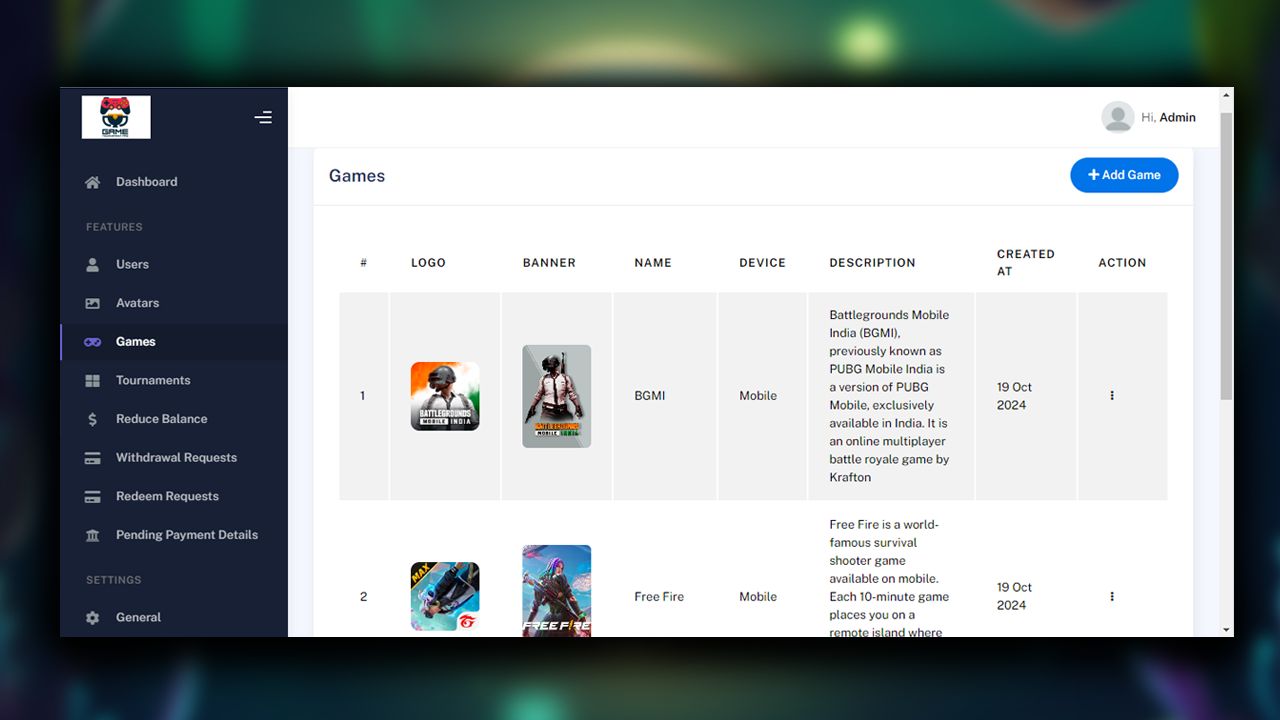
Task: Collapse the sidebar with the hamburger toggle
Action: pyautogui.click(x=263, y=118)
